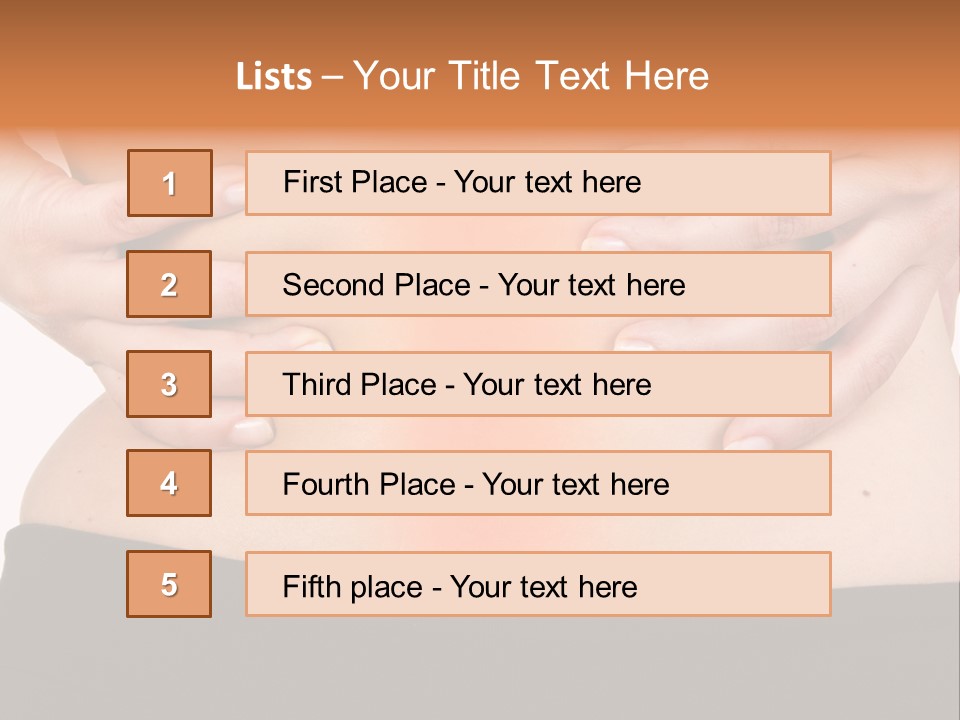Select the Third Place text bar
This screenshot has width=960, height=720.
(538, 384)
